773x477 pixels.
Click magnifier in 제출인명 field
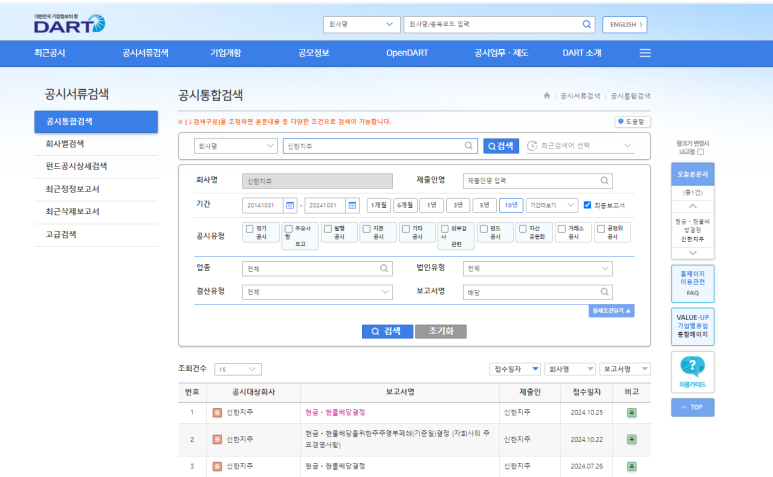(604, 181)
